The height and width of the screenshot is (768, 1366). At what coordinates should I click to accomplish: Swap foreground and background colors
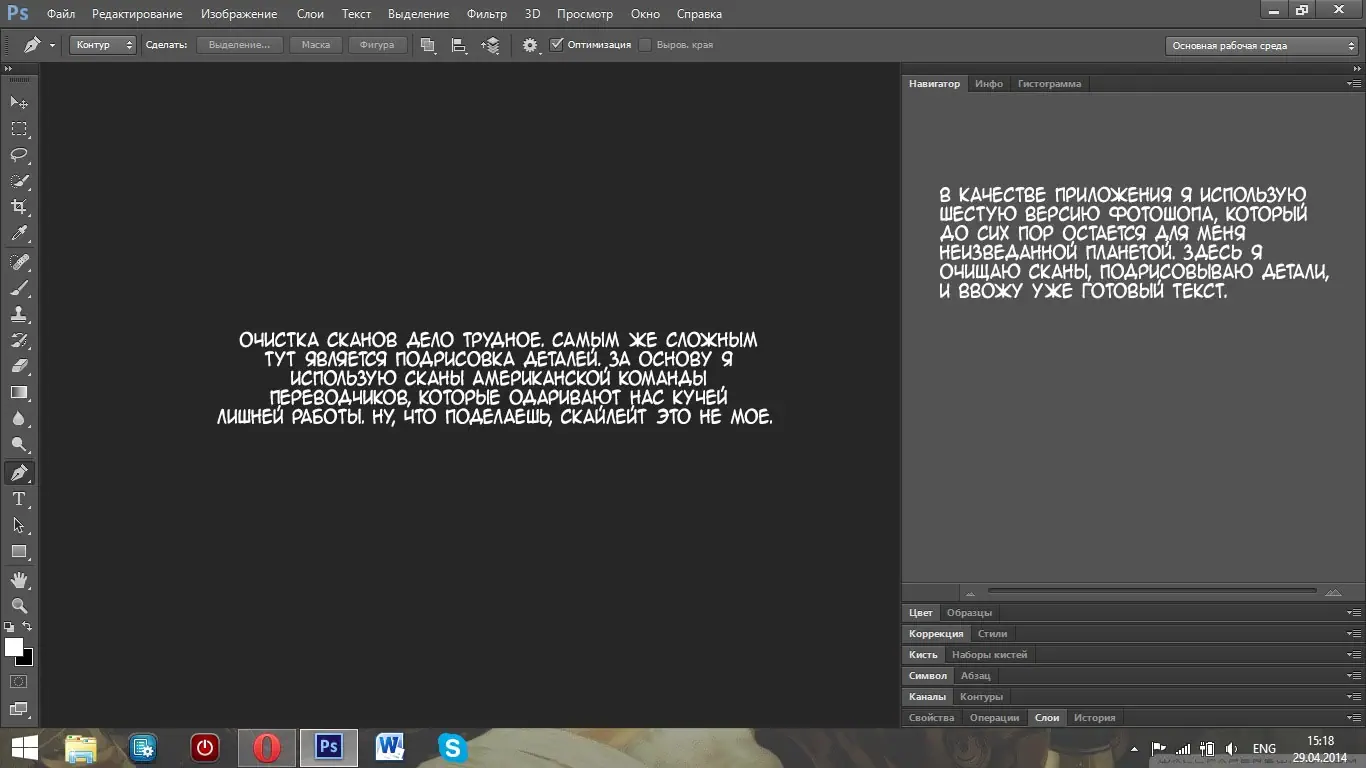(x=27, y=627)
